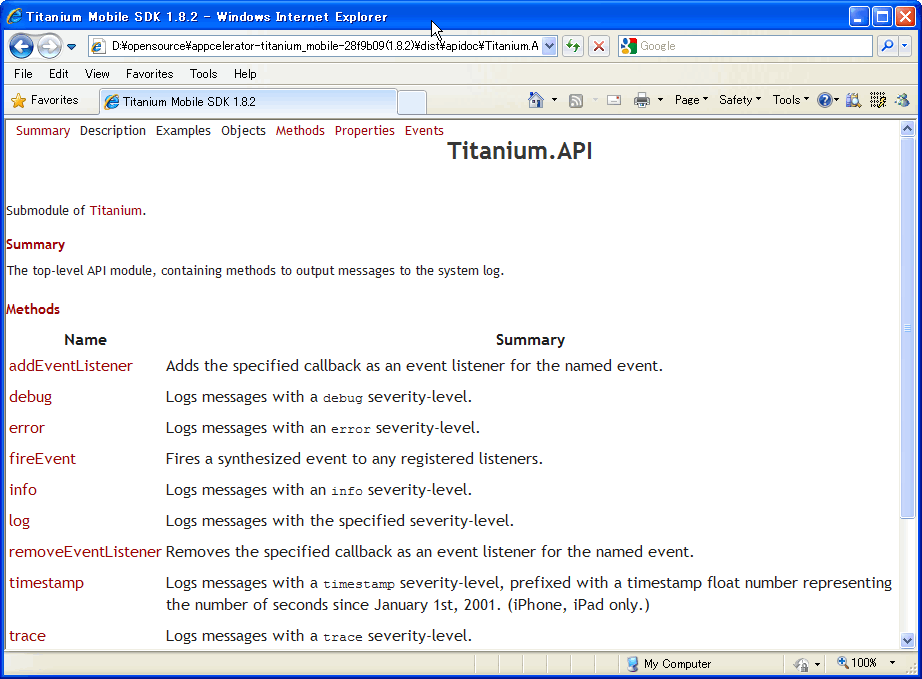Jump to Summary section link
This screenshot has height=679, width=922.
tap(43, 131)
